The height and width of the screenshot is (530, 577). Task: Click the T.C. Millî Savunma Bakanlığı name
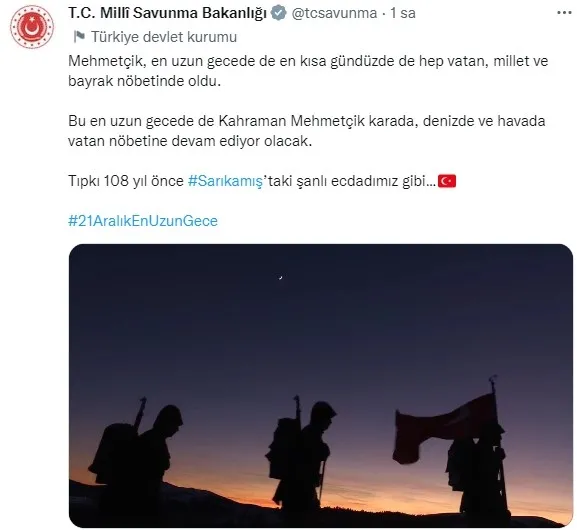[167, 13]
